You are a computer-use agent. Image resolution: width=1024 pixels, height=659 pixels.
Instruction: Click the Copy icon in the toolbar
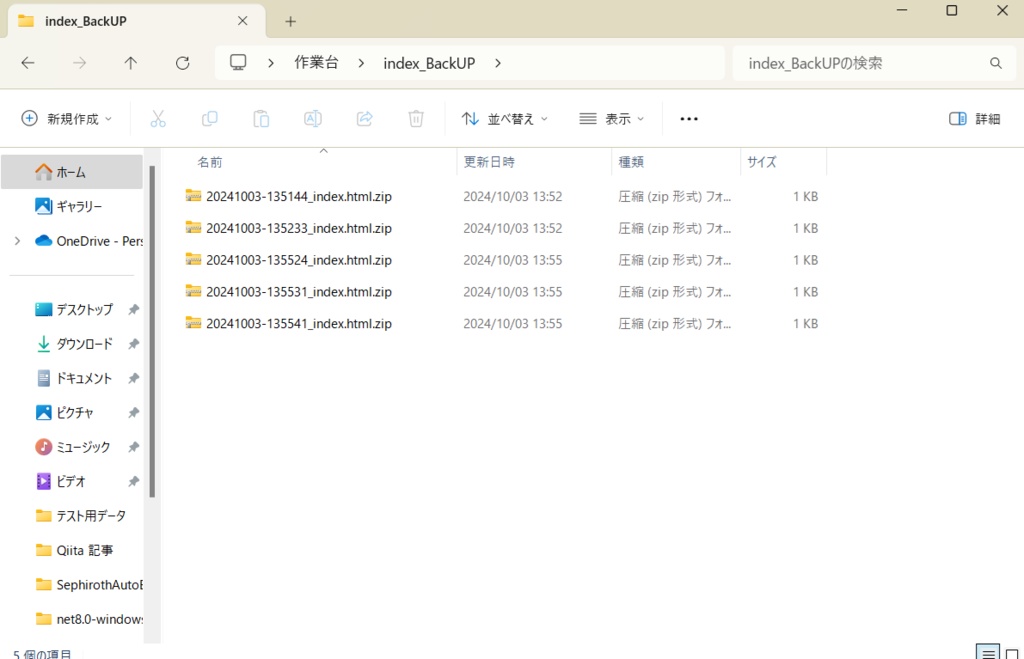tap(210, 118)
